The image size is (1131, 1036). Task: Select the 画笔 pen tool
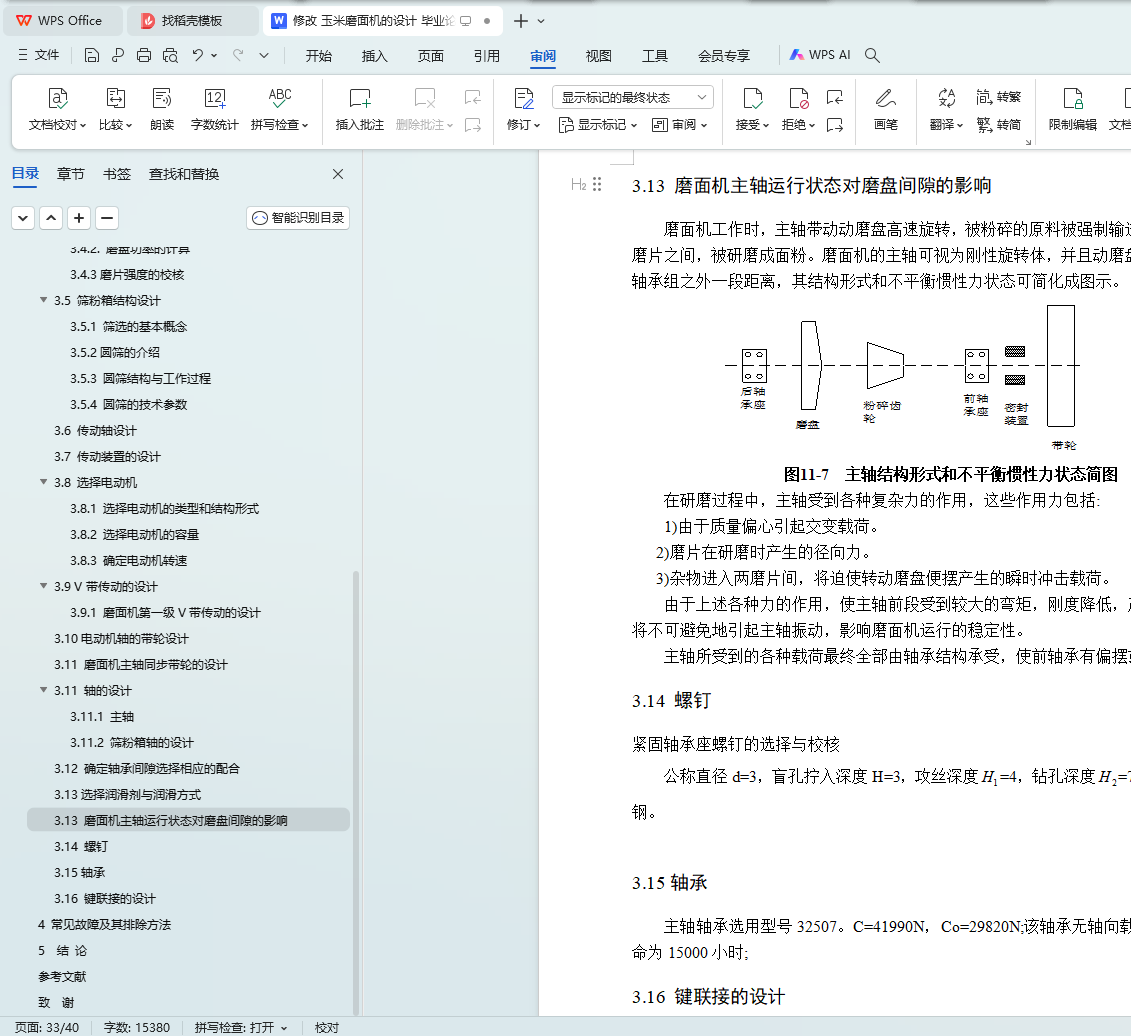tap(886, 109)
